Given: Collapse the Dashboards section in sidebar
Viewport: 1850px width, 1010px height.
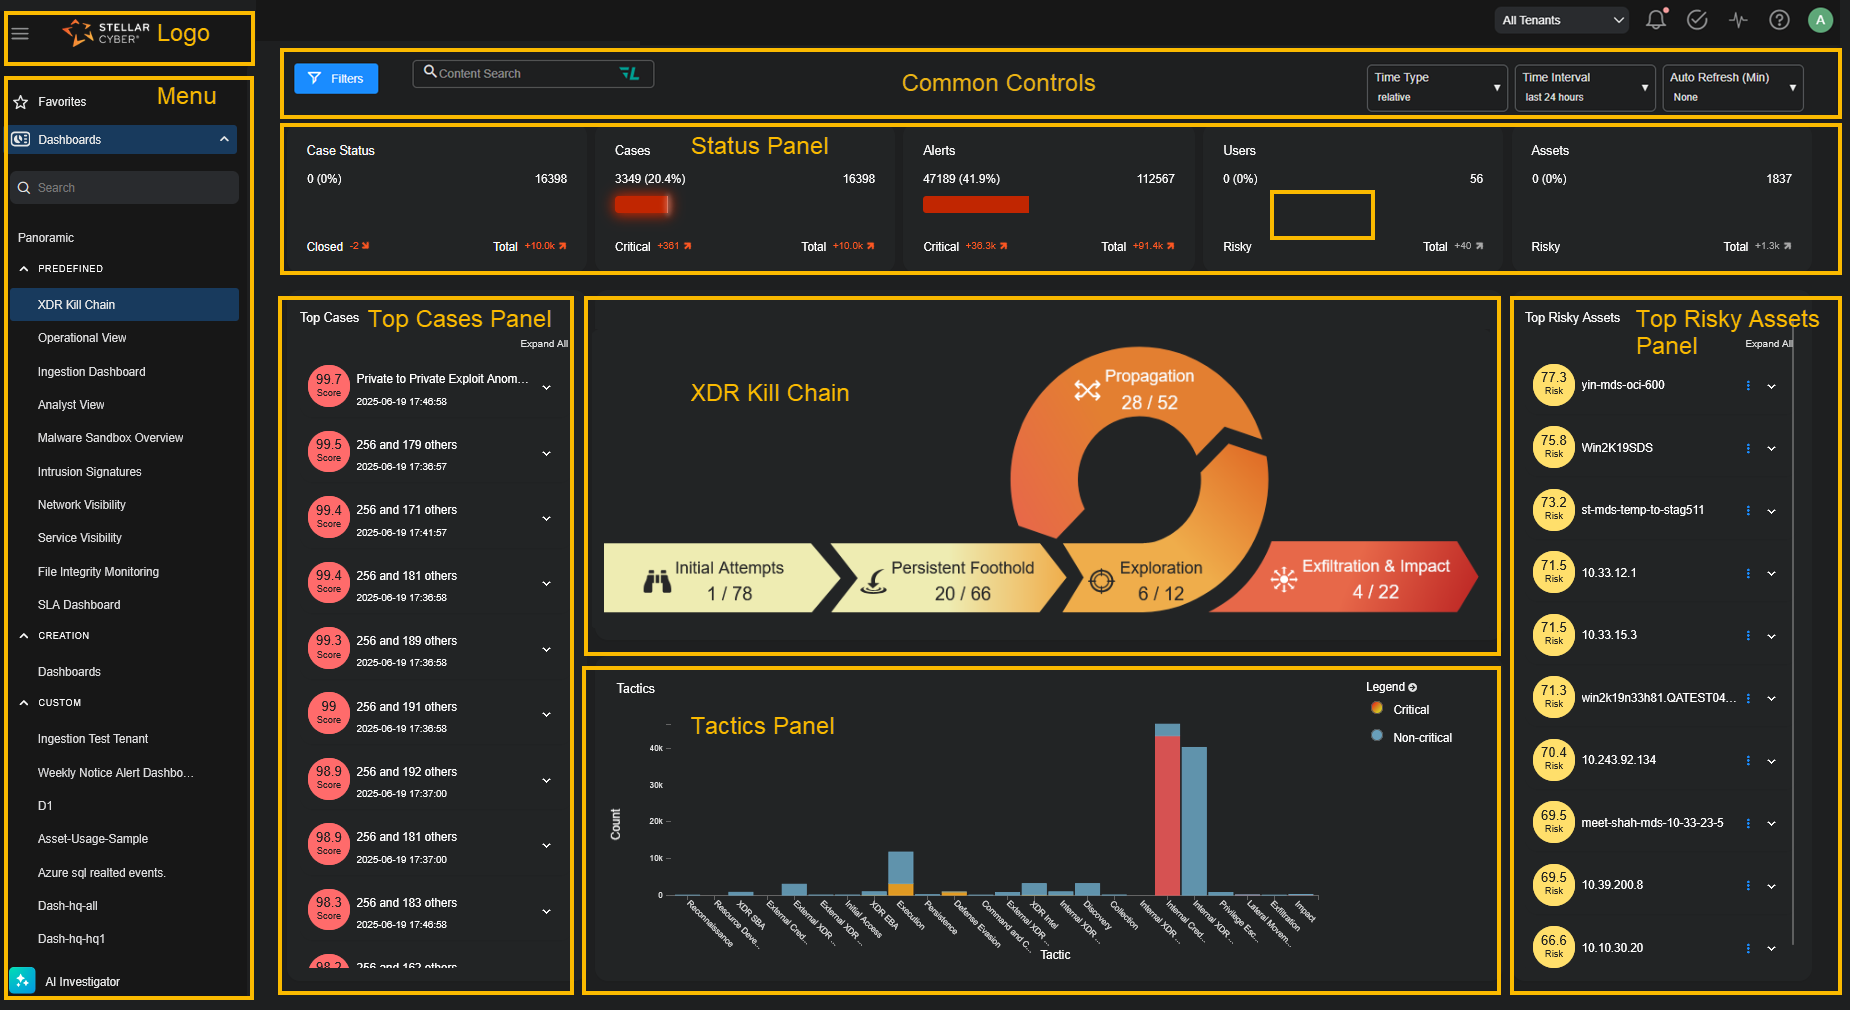Looking at the screenshot, I should click(x=224, y=139).
